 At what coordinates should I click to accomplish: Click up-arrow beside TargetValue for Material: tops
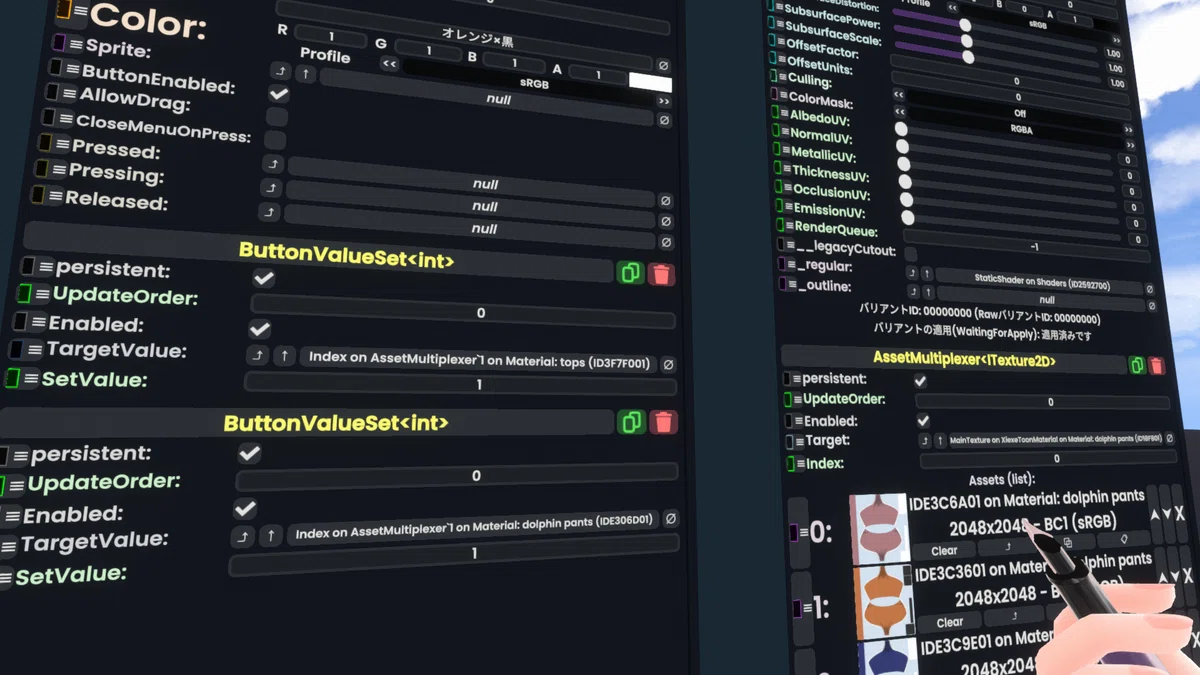[x=285, y=356]
